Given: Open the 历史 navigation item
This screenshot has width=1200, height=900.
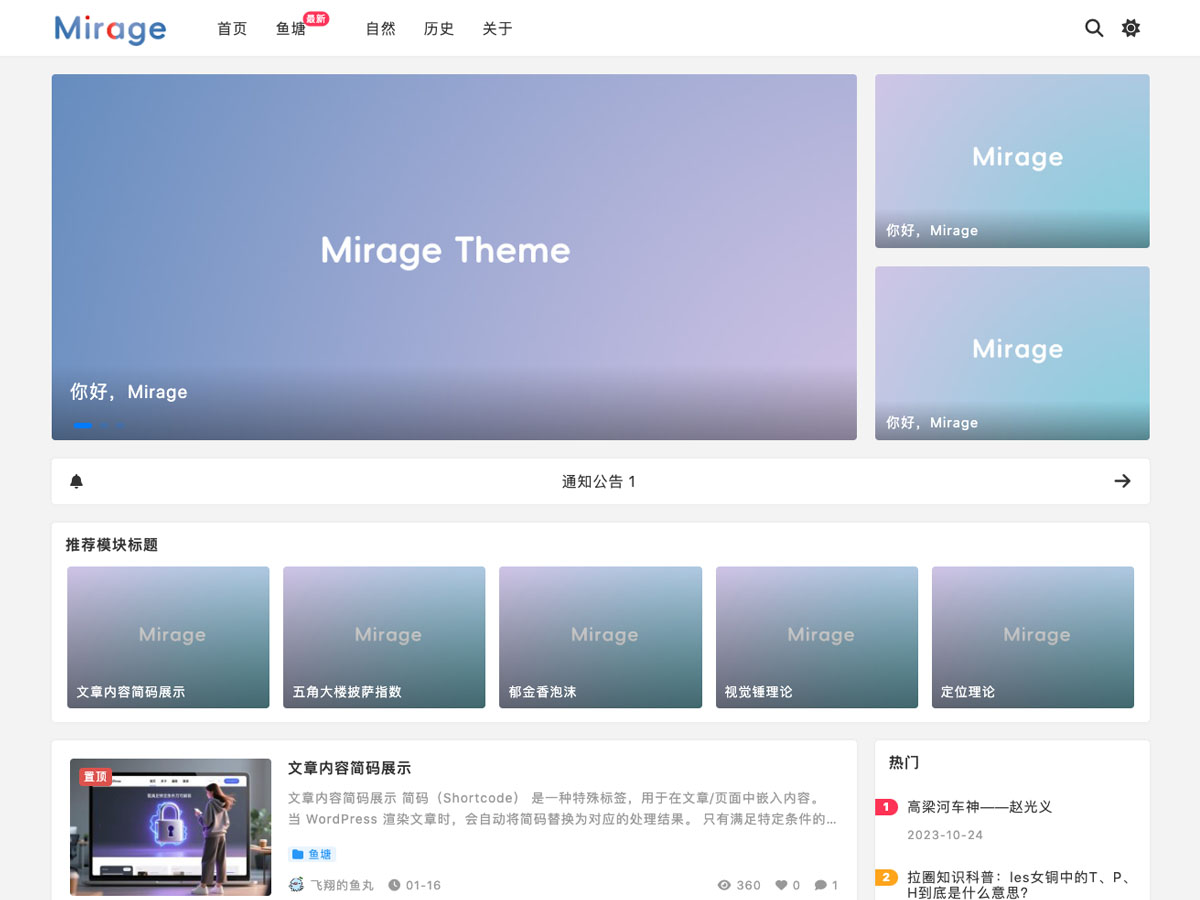Looking at the screenshot, I should click(439, 29).
